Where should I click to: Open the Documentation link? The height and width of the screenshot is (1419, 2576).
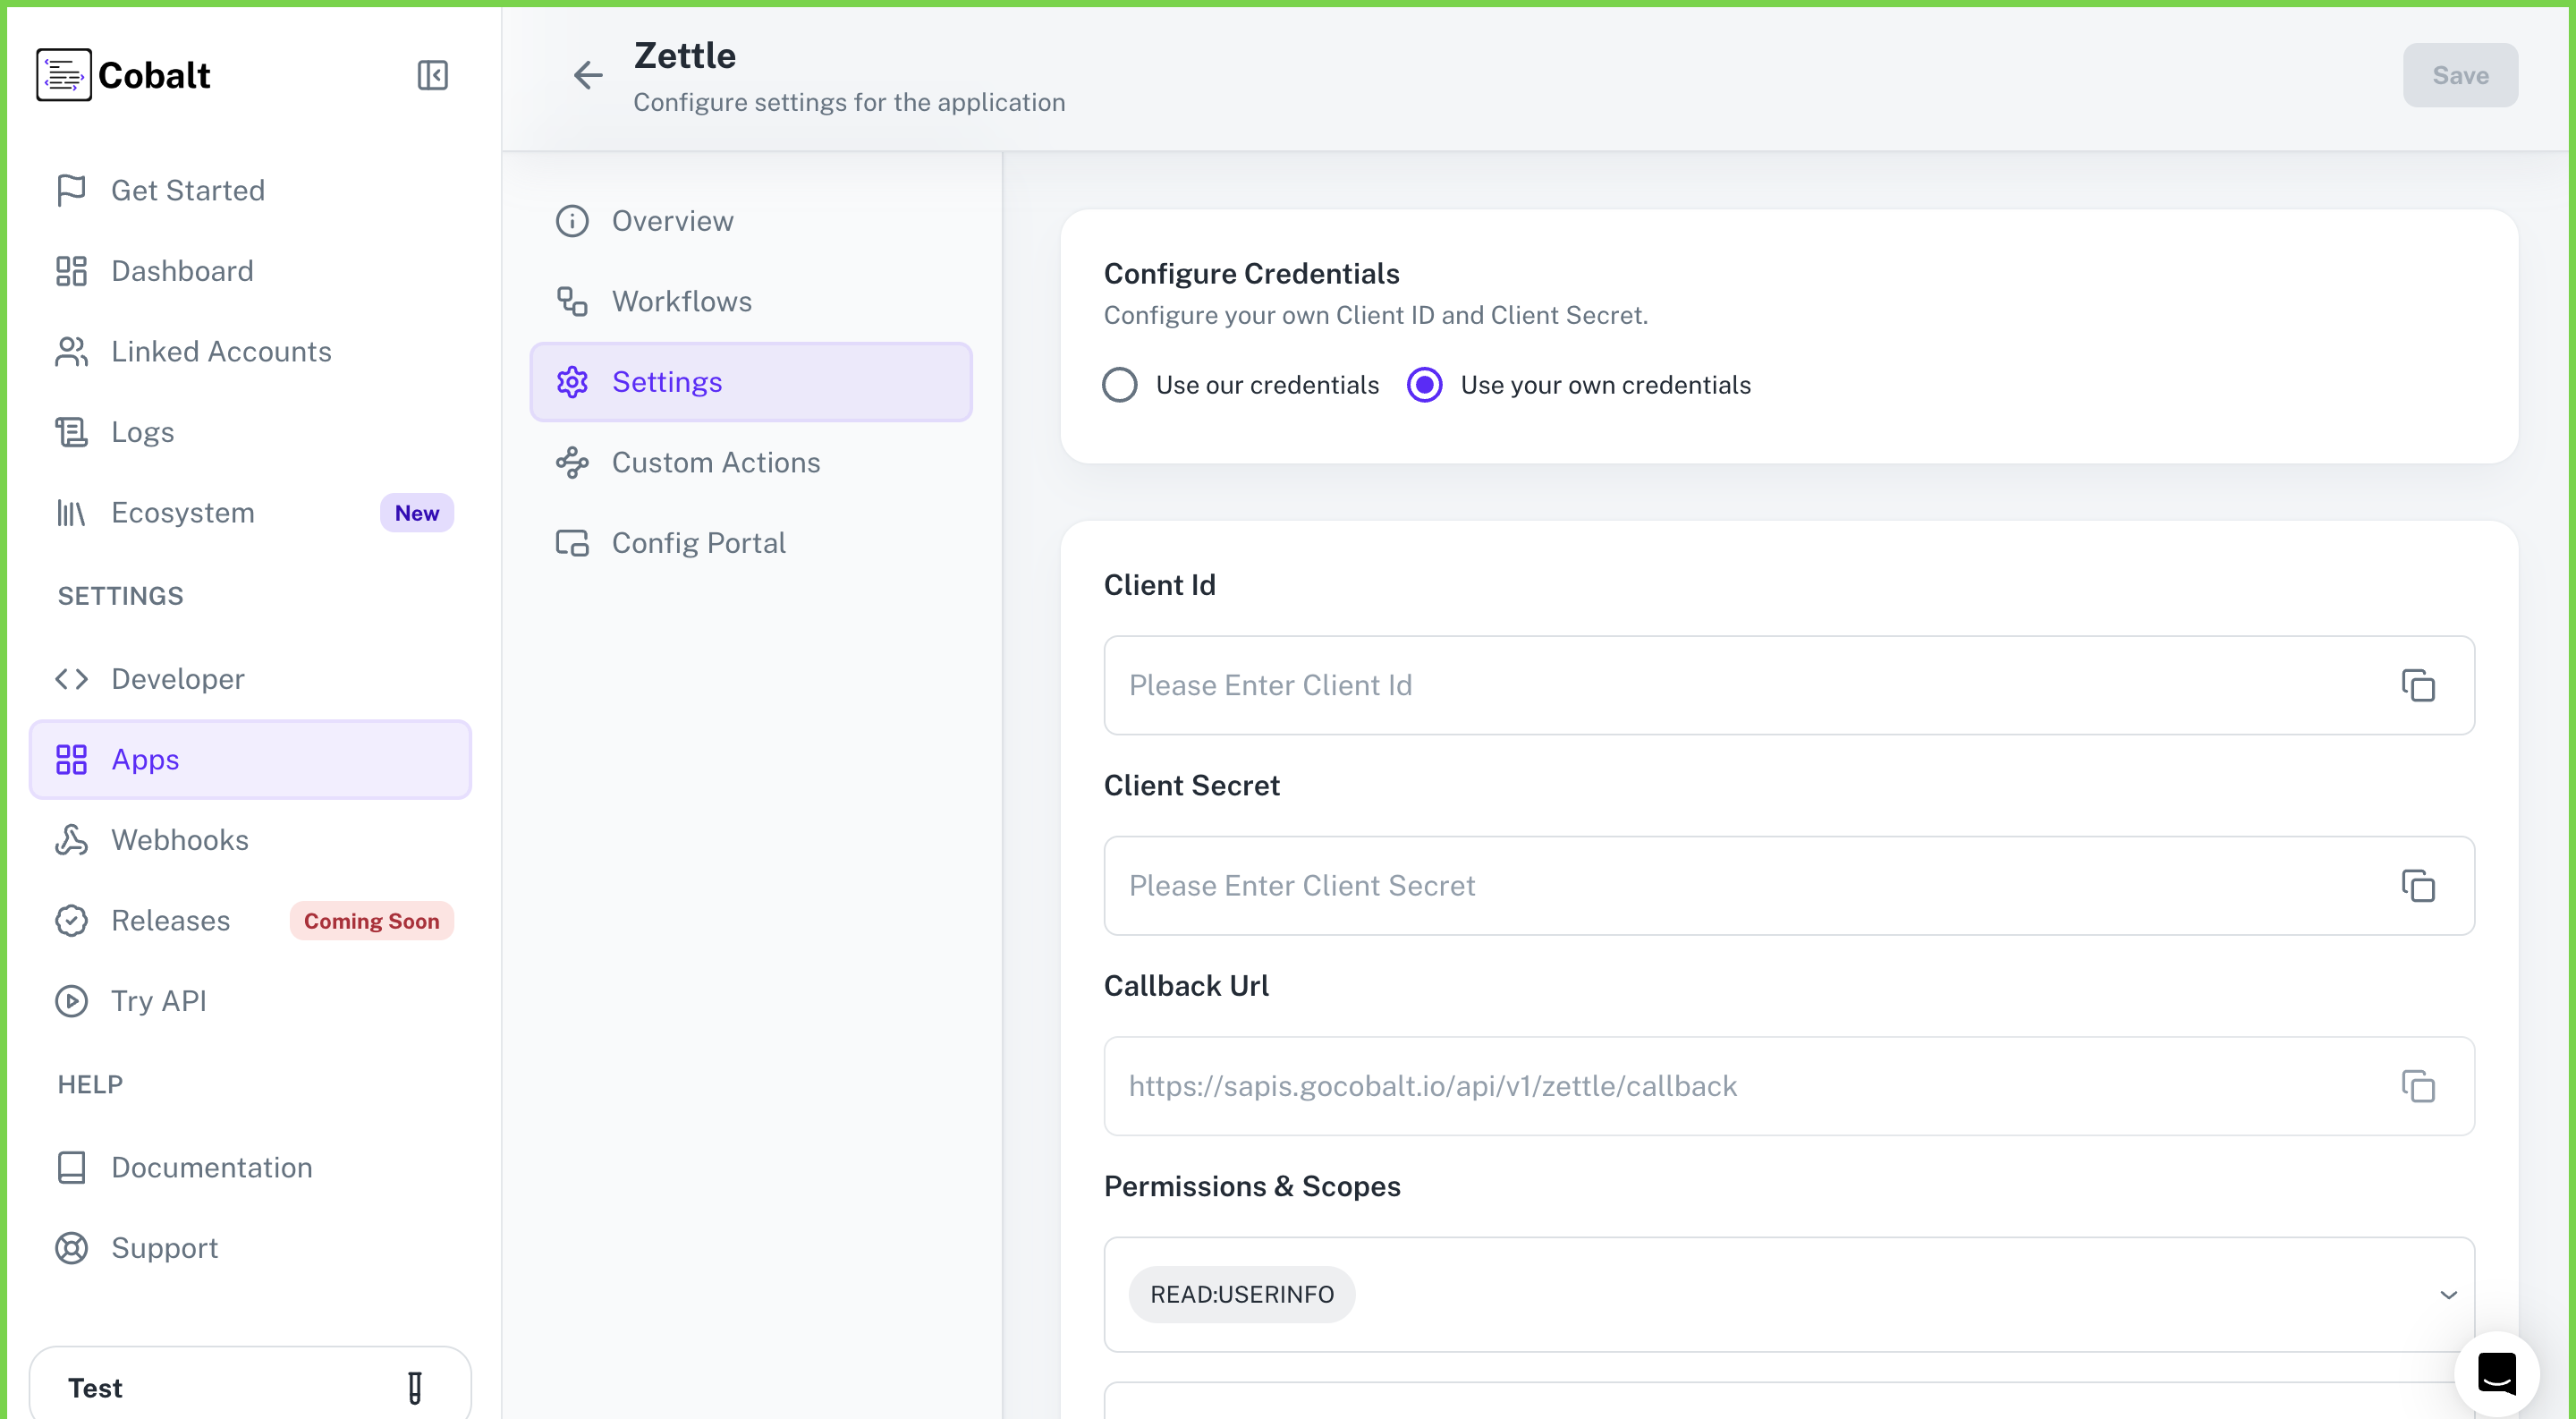click(212, 1167)
